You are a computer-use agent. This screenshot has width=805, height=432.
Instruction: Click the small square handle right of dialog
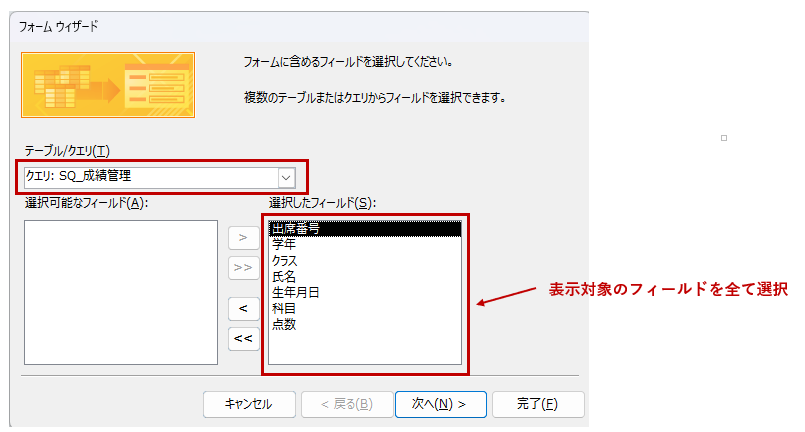tap(724, 138)
